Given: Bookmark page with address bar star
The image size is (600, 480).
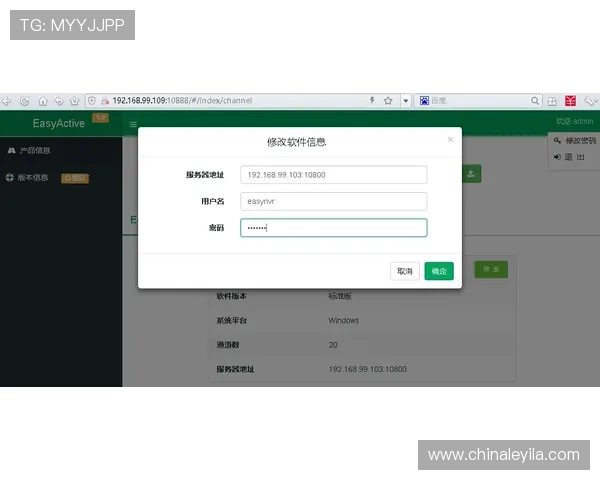Looking at the screenshot, I should (x=388, y=101).
